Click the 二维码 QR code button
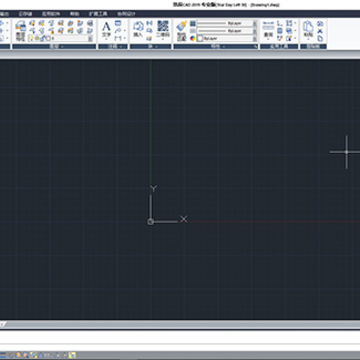 coord(163,29)
